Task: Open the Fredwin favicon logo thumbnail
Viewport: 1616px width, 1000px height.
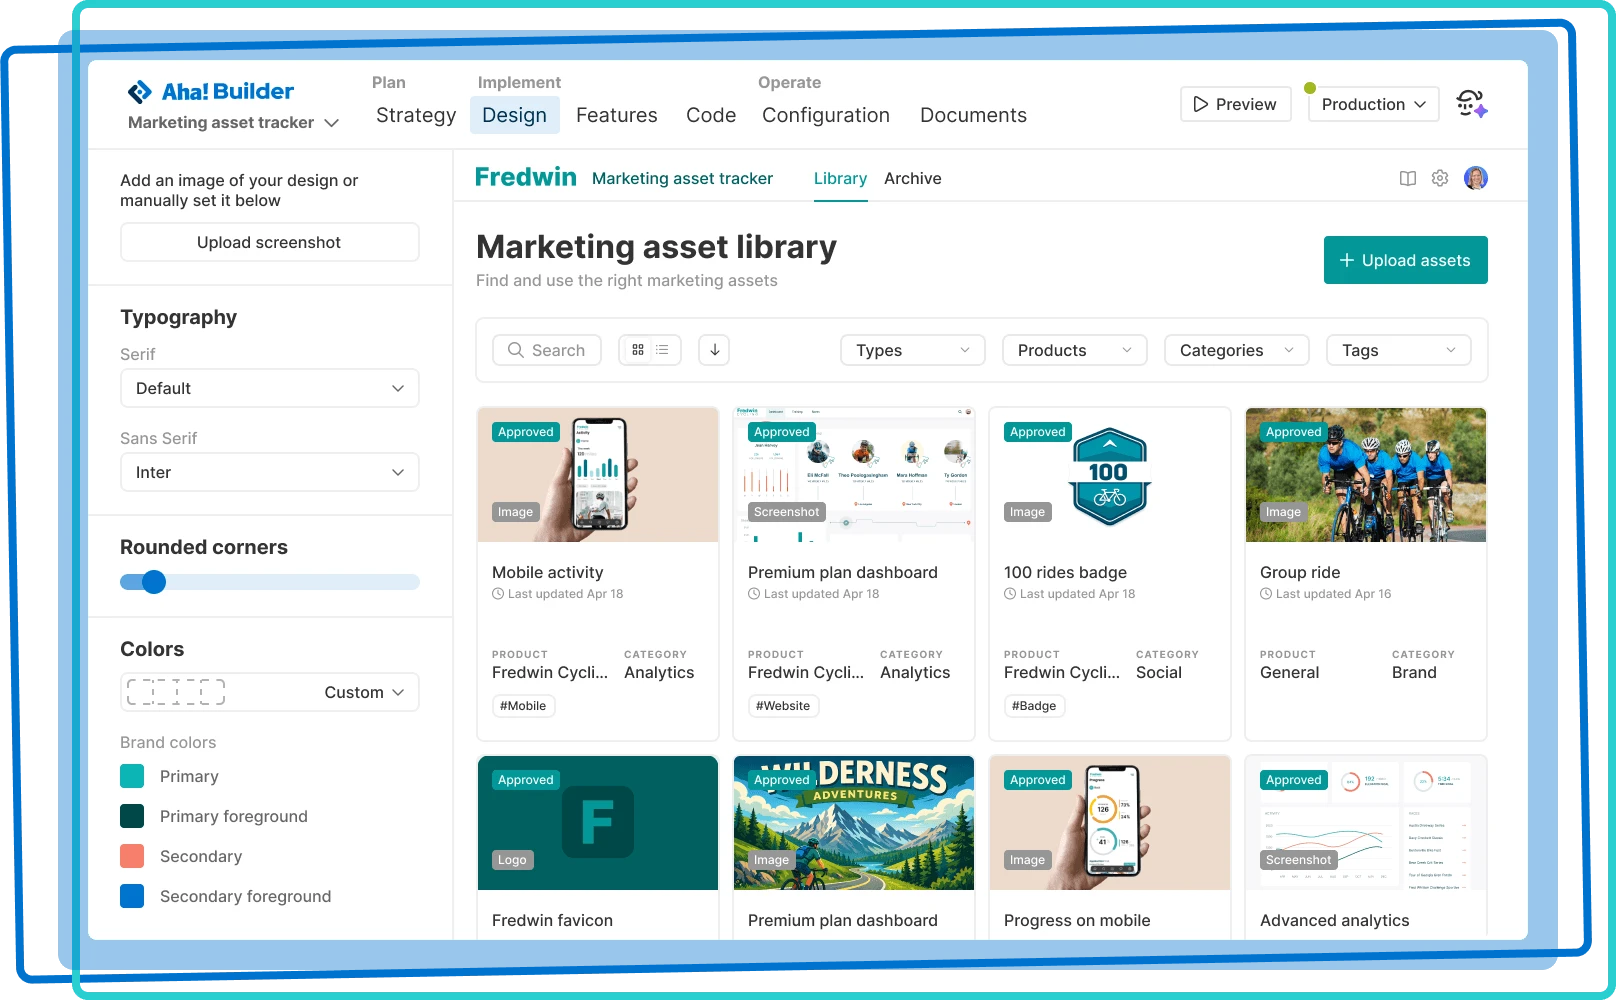Action: pyautogui.click(x=598, y=823)
